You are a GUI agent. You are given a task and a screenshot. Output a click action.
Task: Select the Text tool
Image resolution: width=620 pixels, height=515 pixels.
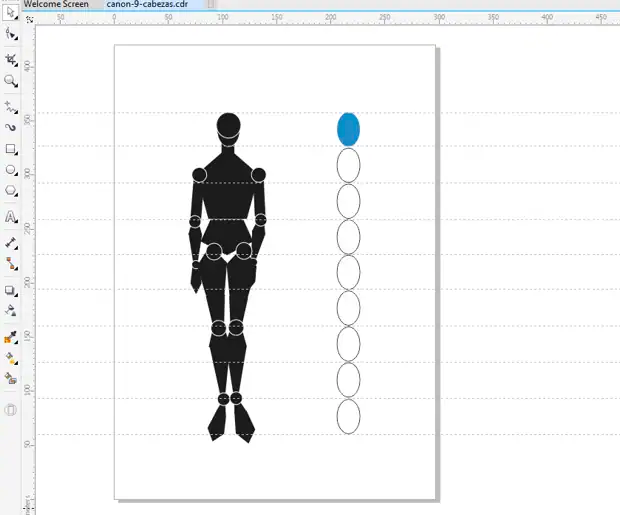coord(11,216)
